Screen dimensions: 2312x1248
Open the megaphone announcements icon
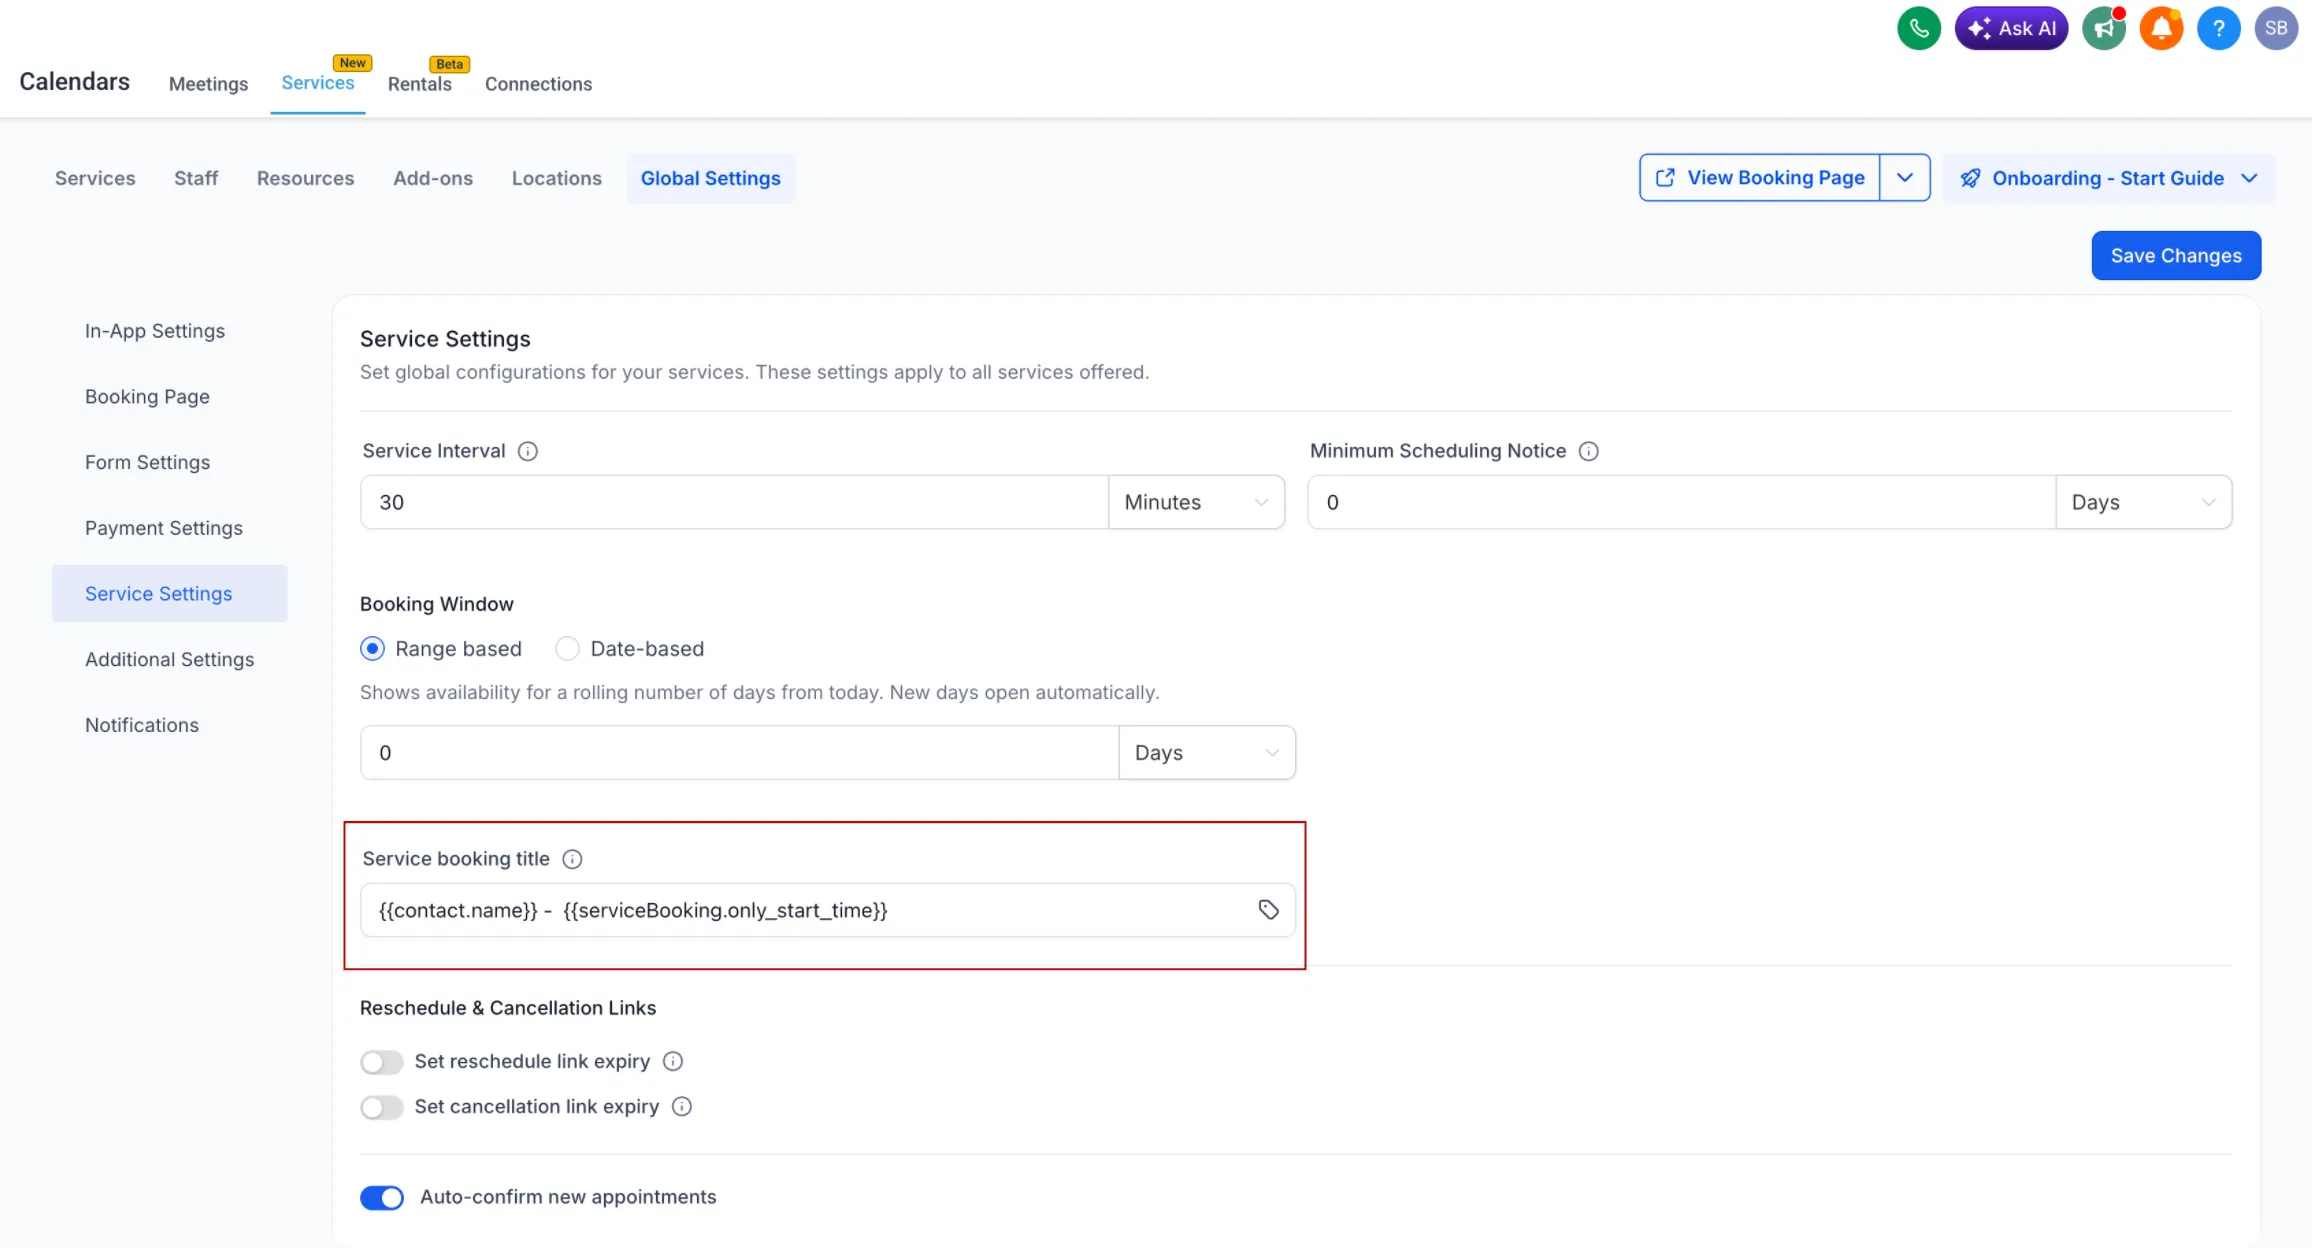tap(2104, 28)
